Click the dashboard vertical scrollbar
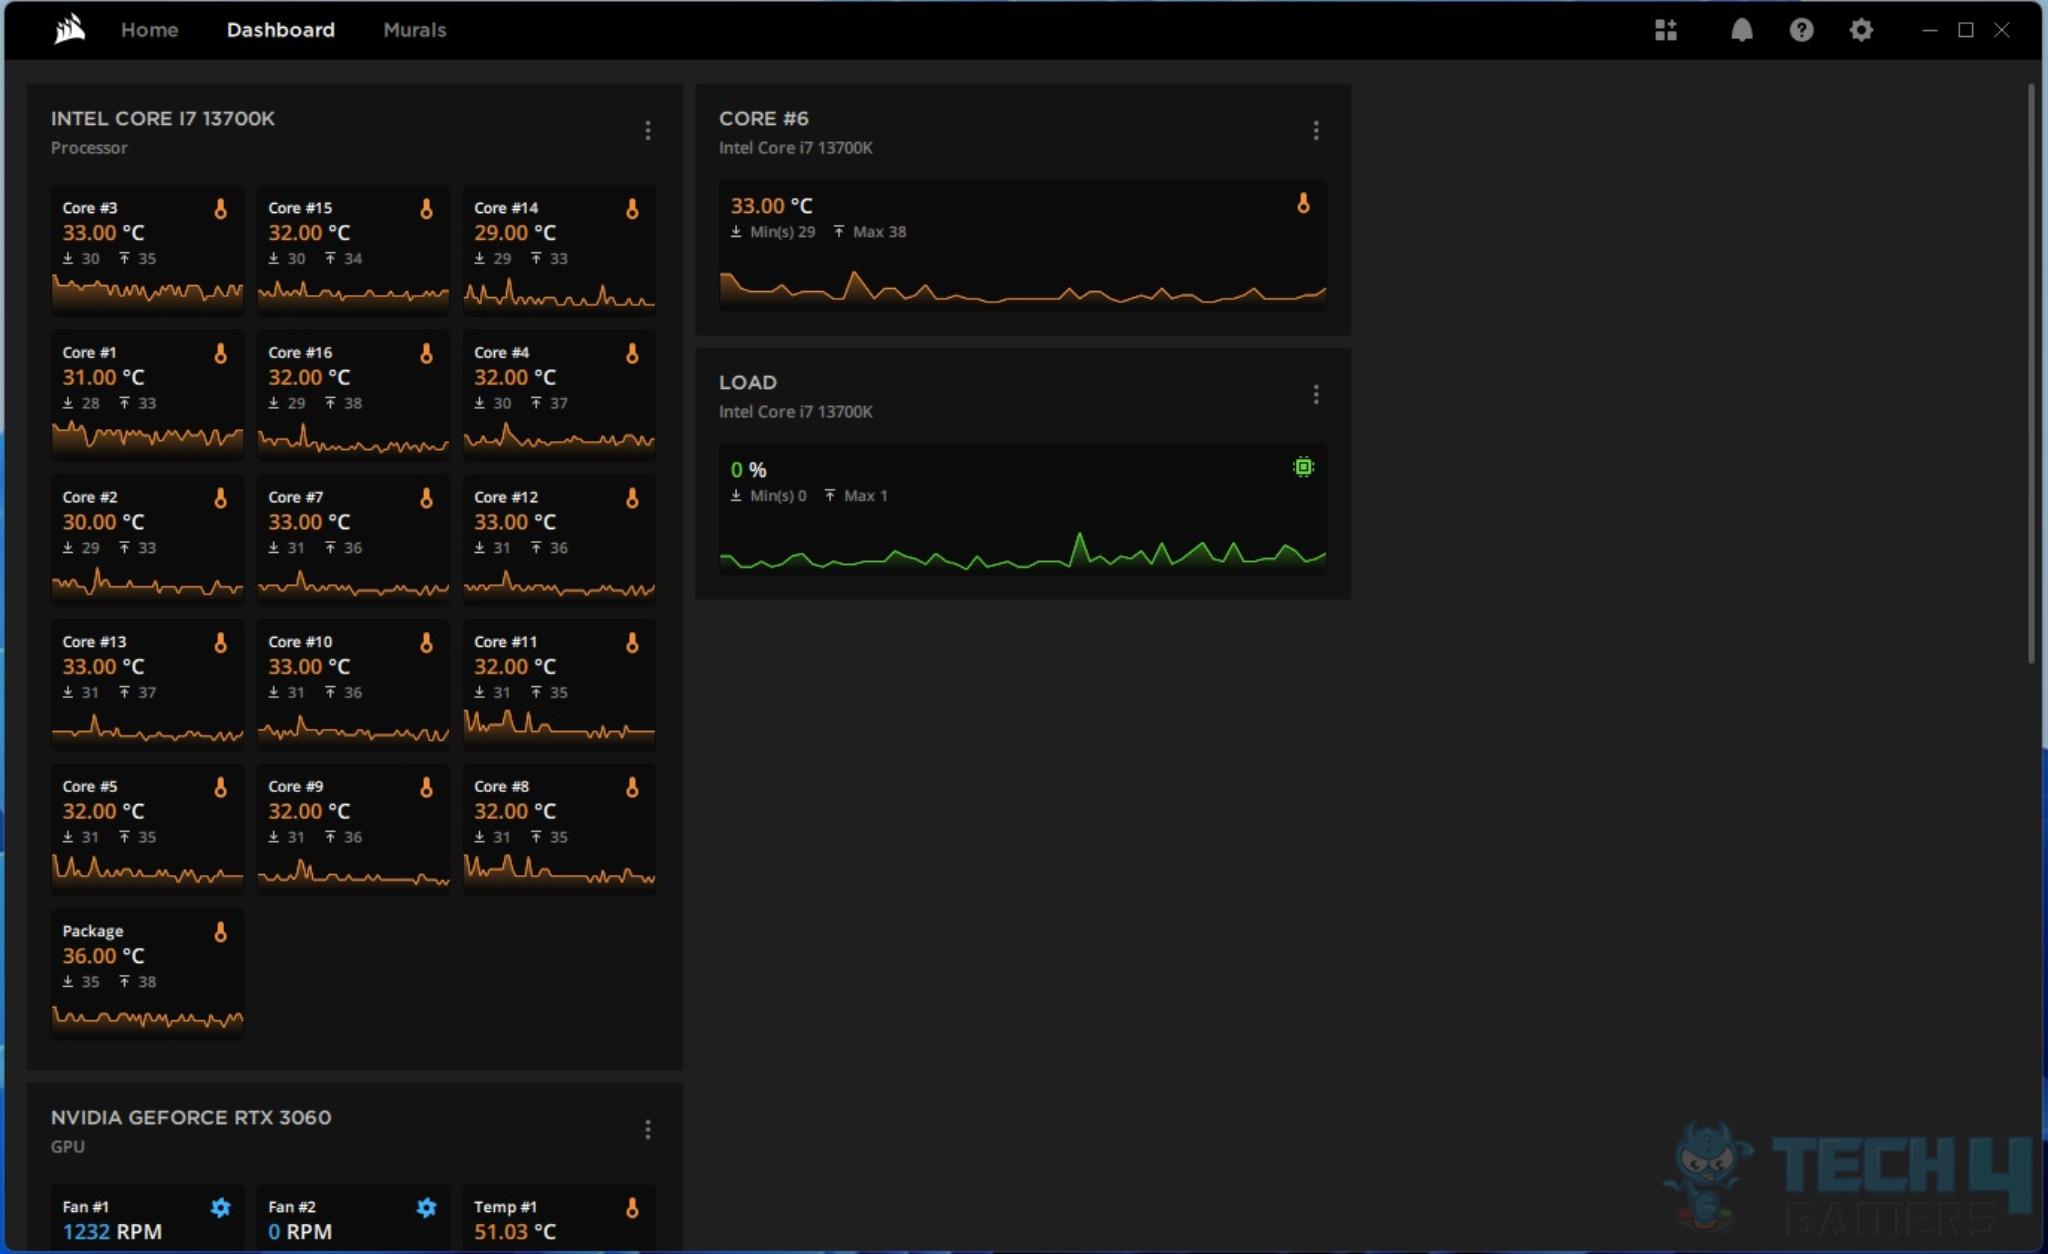Image resolution: width=2048 pixels, height=1254 pixels. pyautogui.click(x=2031, y=375)
